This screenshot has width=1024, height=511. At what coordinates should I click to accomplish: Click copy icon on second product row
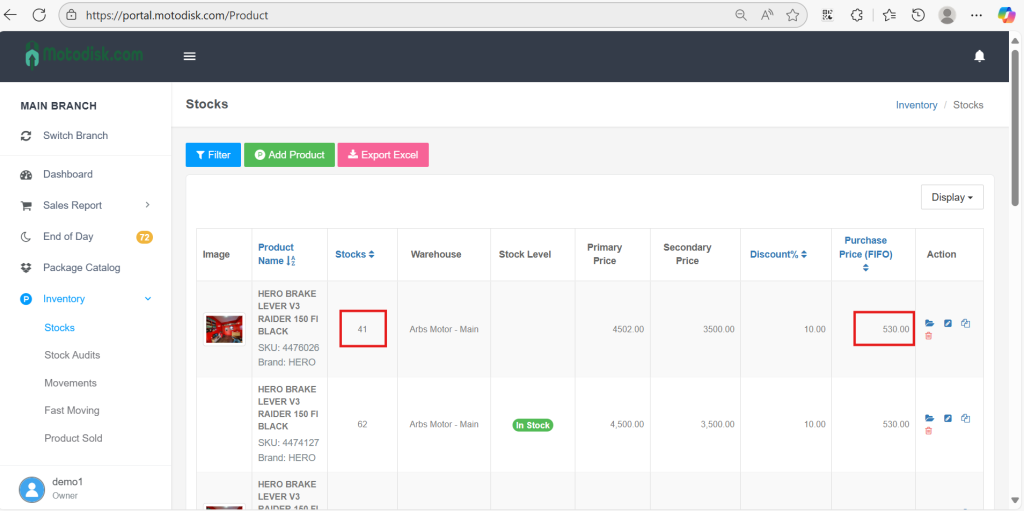tap(966, 418)
